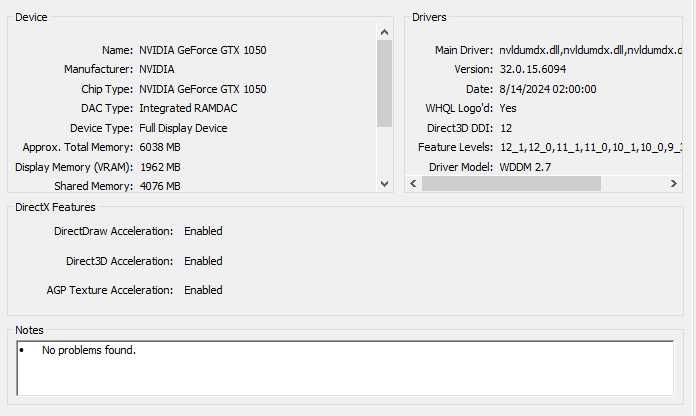
Task: Click the Approx. Total Memory value 6038 MB
Action: click(x=160, y=147)
